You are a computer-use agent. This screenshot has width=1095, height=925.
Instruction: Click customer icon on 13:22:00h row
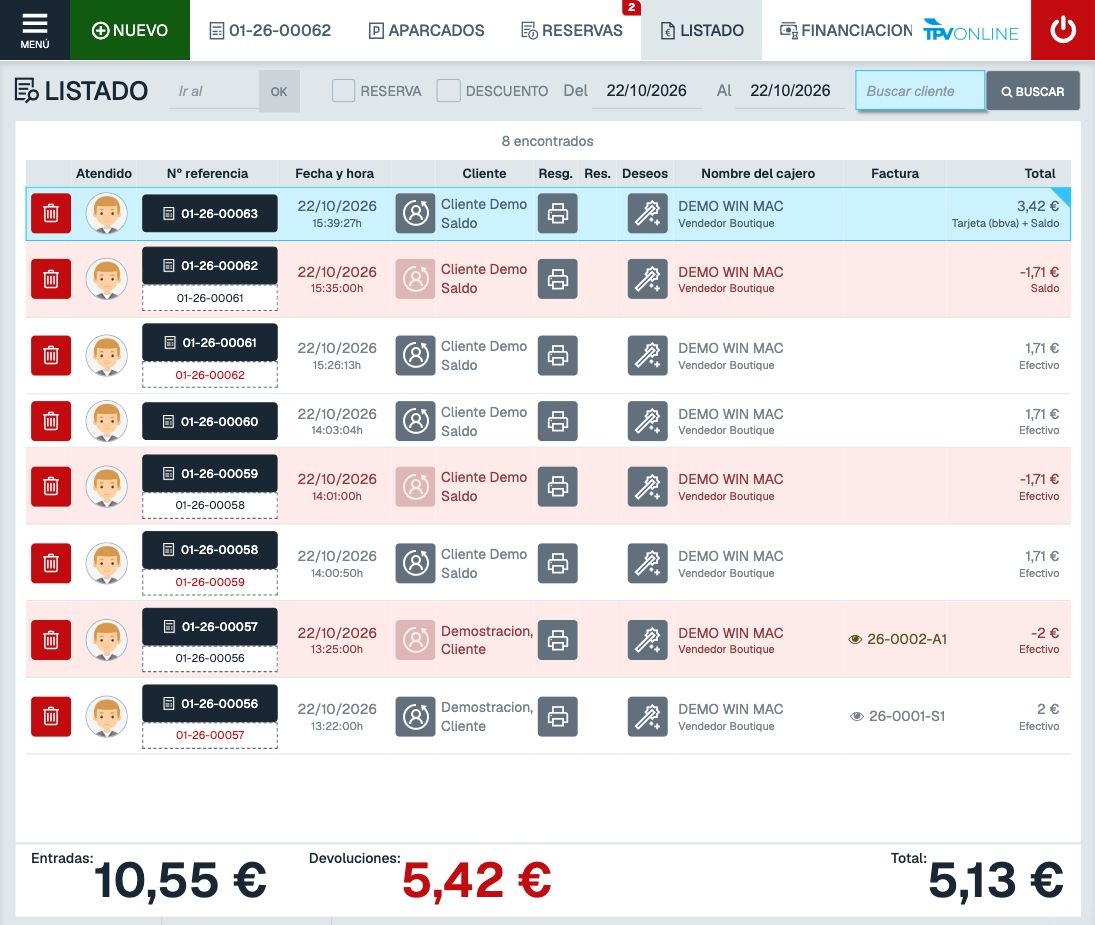[416, 716]
